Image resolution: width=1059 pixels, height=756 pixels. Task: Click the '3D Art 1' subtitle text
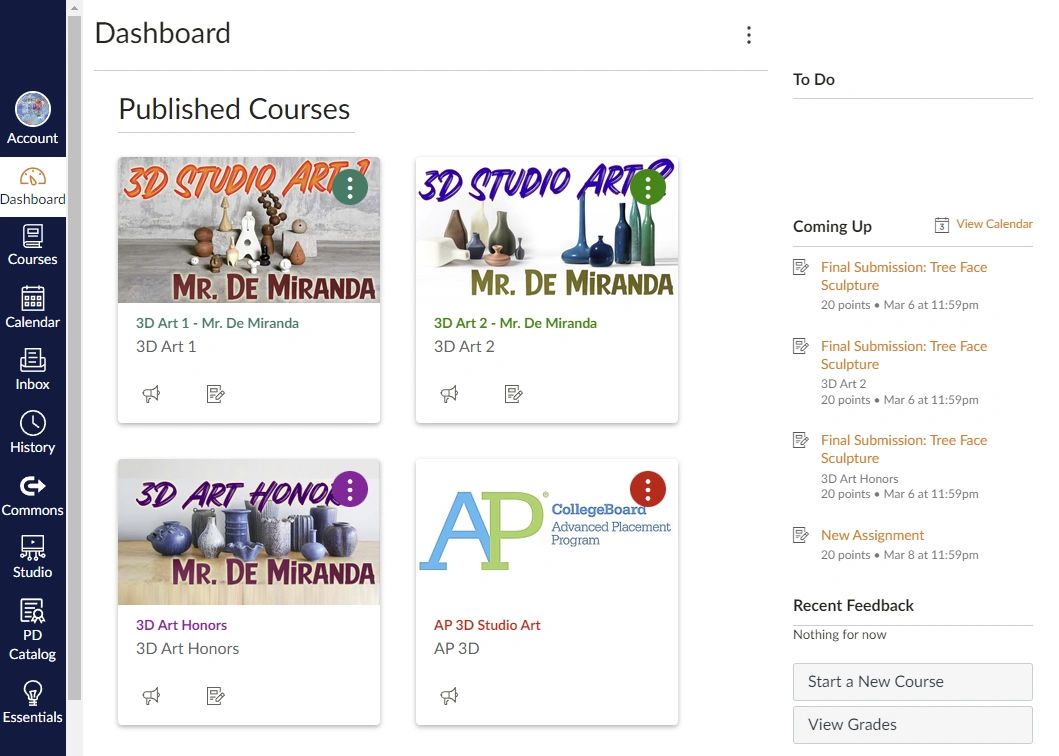[x=166, y=347]
